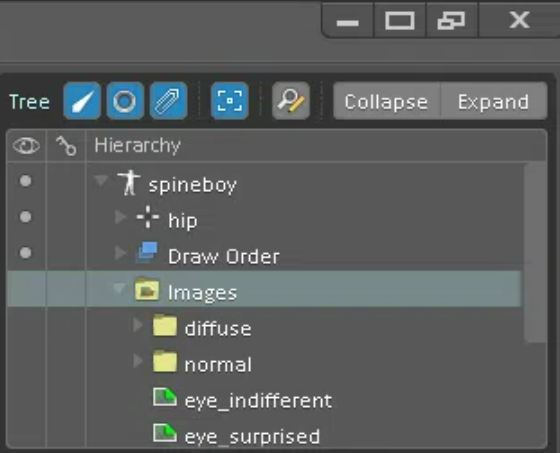The height and width of the screenshot is (453, 560).
Task: Toggle visibility dot for spineboy
Action: coord(25,181)
